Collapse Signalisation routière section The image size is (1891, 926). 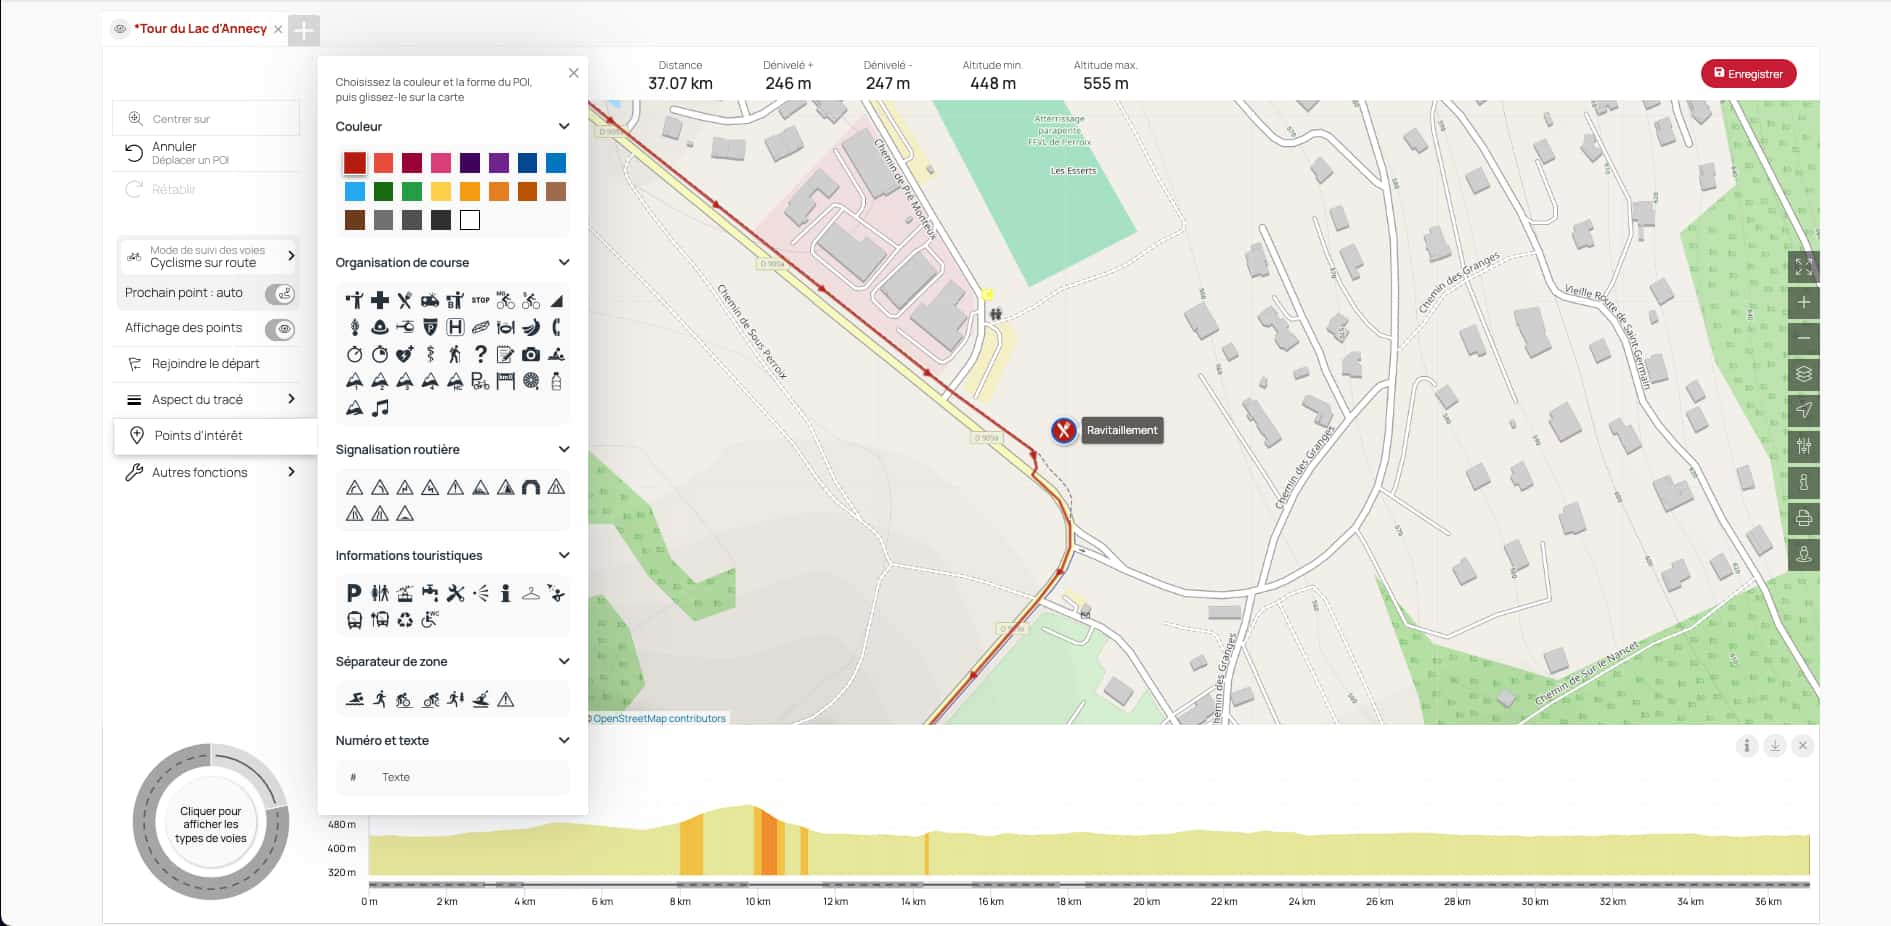point(564,449)
